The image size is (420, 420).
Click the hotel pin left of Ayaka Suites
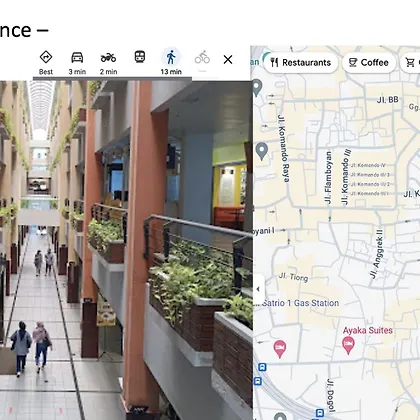coord(280,349)
